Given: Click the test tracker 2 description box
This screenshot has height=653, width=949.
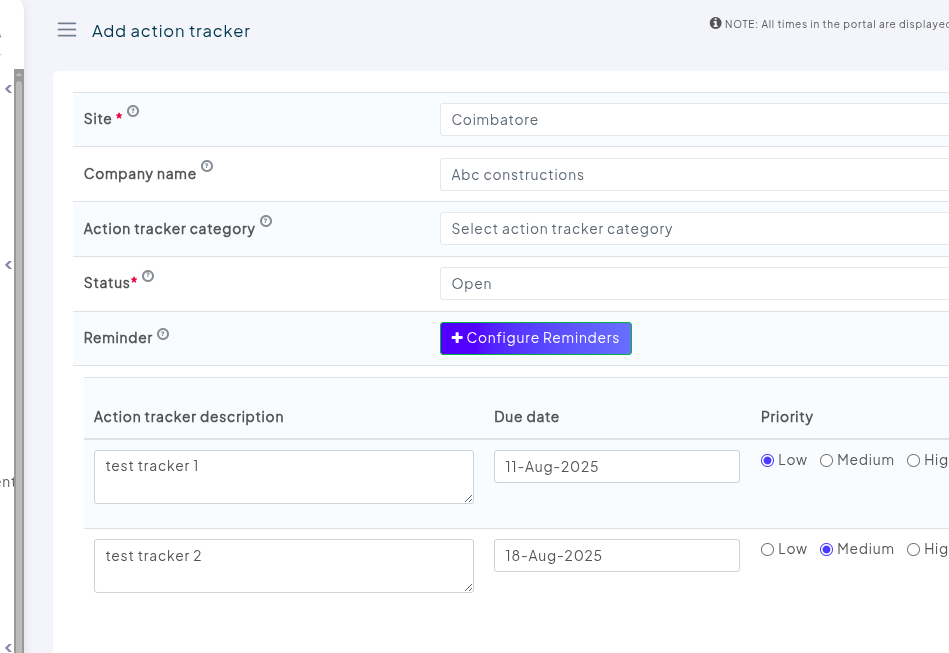Looking at the screenshot, I should point(283,566).
